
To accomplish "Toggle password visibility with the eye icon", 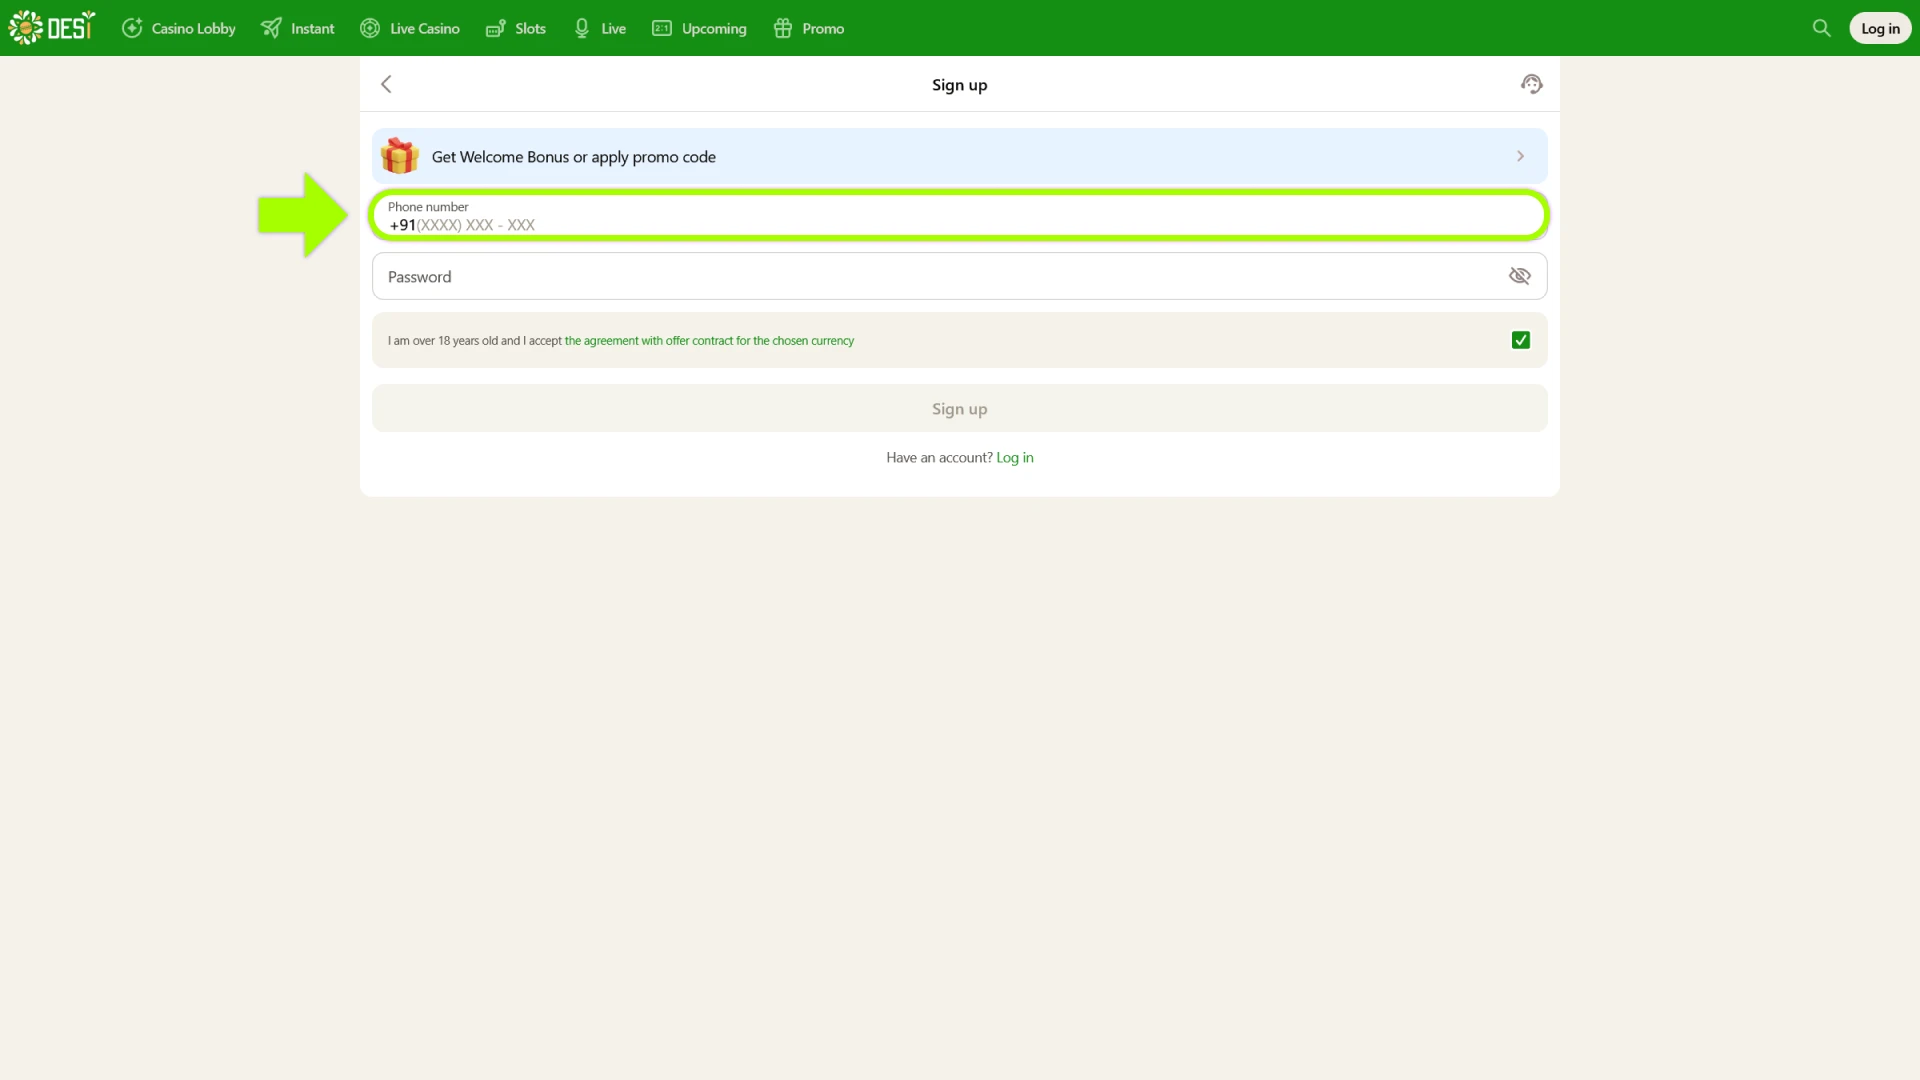I will pyautogui.click(x=1519, y=276).
